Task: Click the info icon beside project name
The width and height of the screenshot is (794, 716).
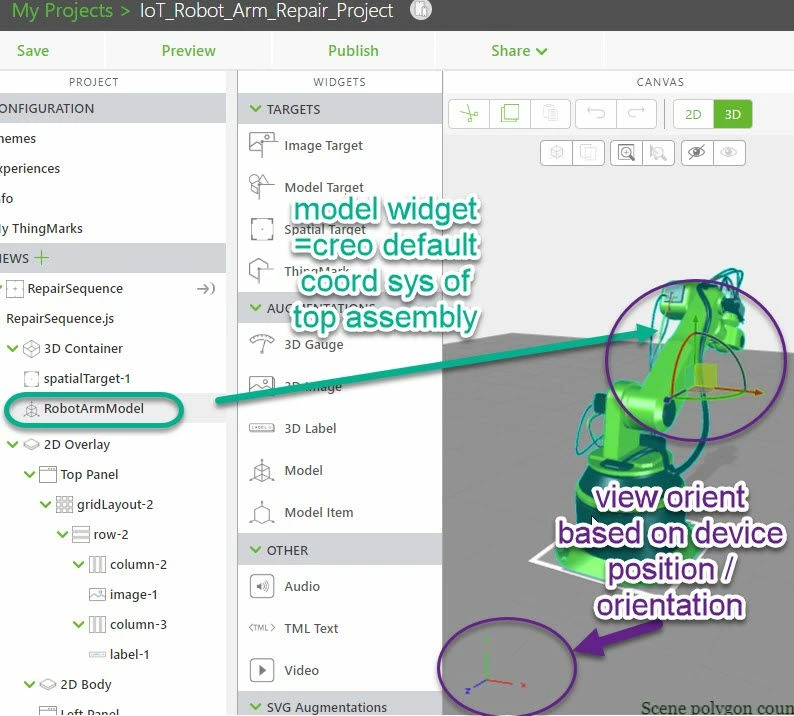Action: pyautogui.click(x=420, y=10)
